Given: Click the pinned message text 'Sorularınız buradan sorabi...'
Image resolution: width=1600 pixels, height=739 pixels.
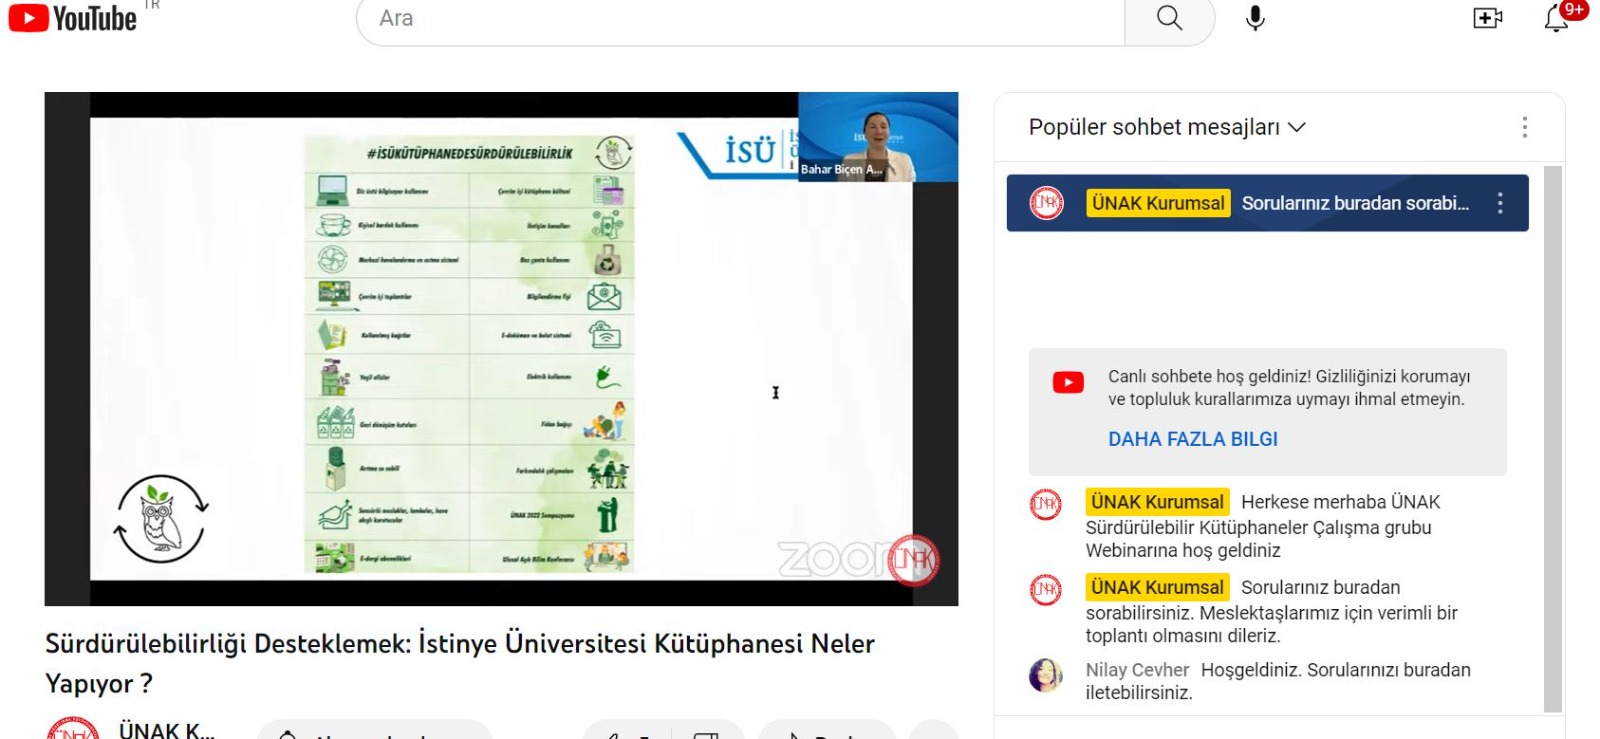Looking at the screenshot, I should coord(1355,203).
